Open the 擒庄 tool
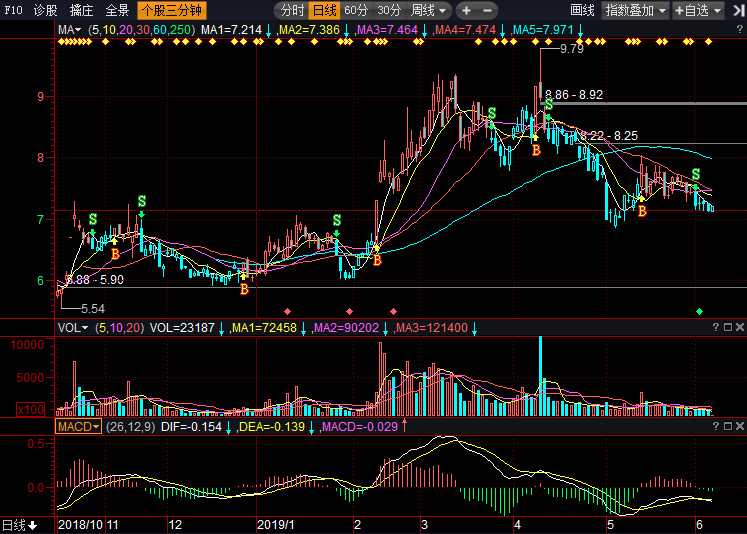This screenshot has height=534, width=747. 81,10
